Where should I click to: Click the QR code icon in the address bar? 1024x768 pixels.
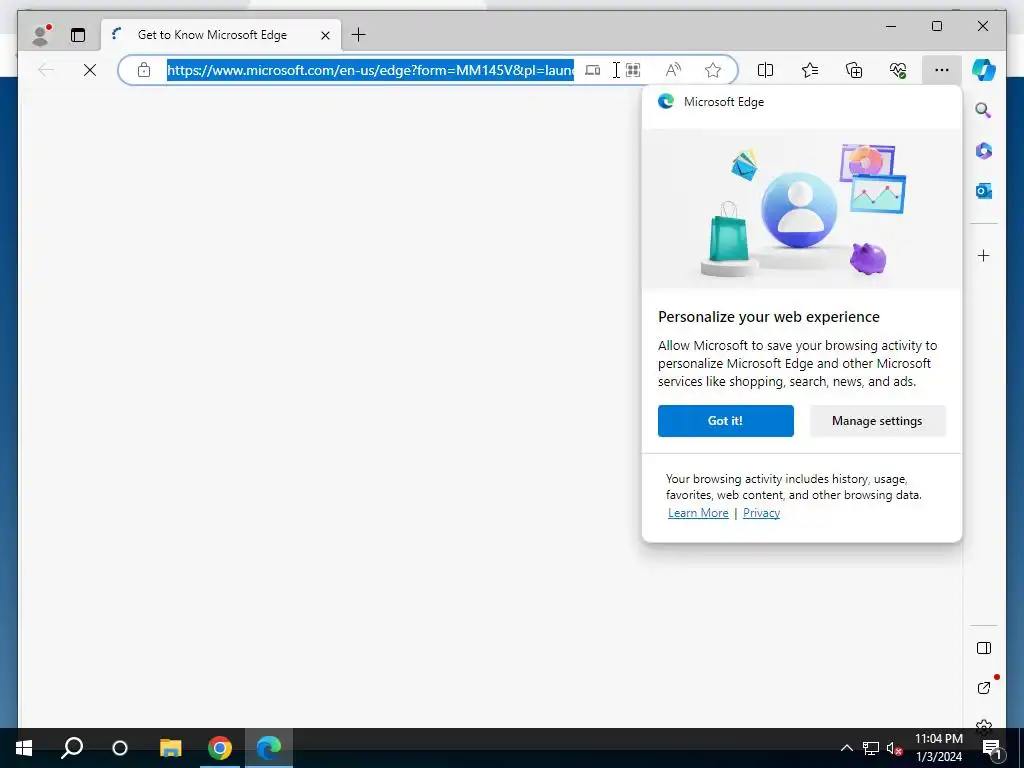pos(633,70)
